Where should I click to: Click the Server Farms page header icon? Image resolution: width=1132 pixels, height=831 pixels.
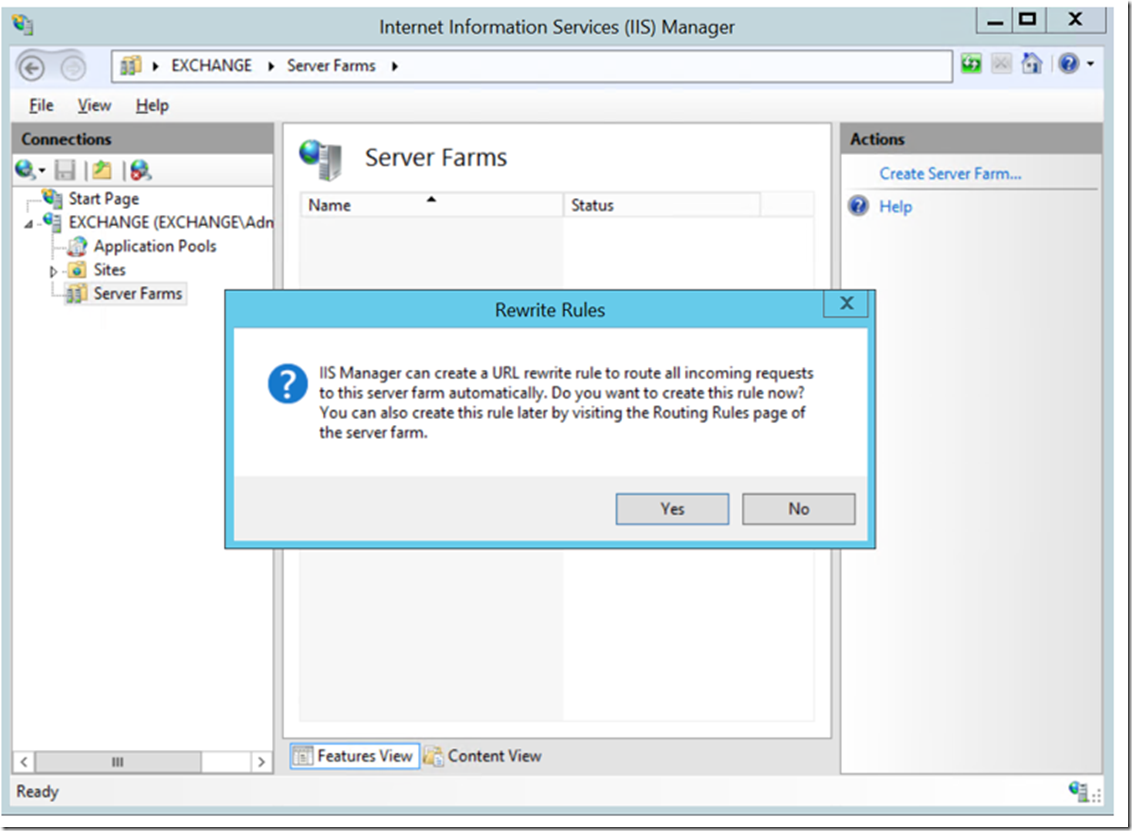(321, 160)
